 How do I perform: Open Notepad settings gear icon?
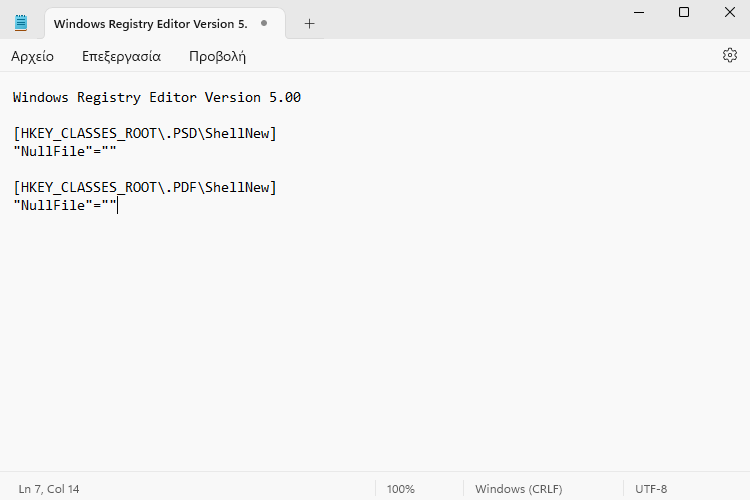(x=729, y=56)
